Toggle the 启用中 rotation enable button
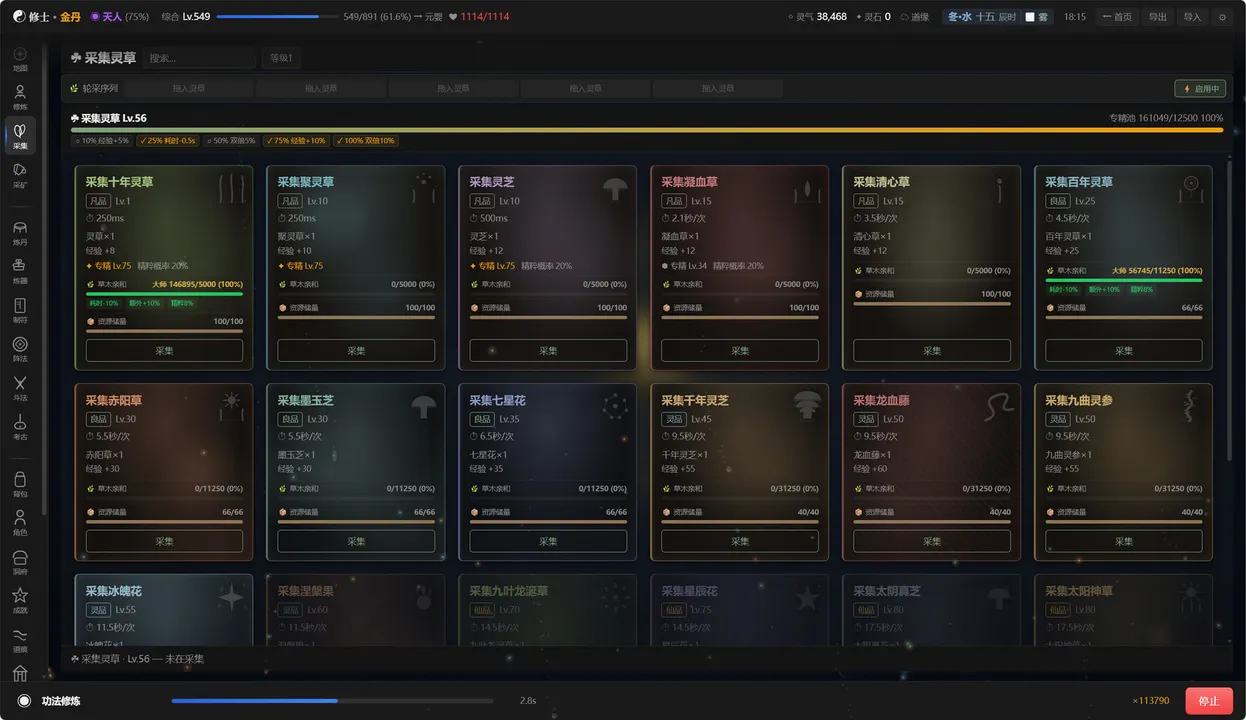Viewport: 1246px width, 720px height. [1200, 88]
